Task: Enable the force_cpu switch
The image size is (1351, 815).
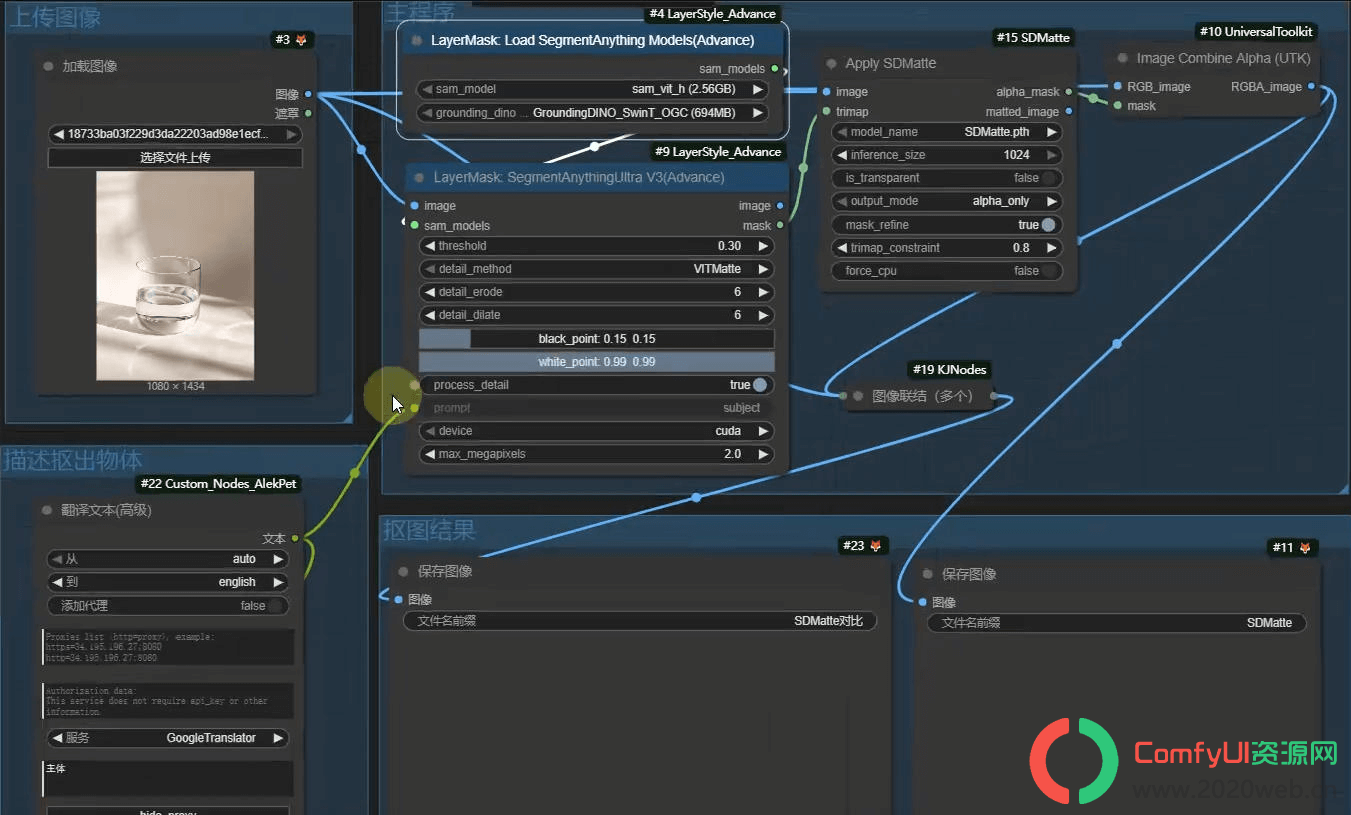Action: 1049,271
